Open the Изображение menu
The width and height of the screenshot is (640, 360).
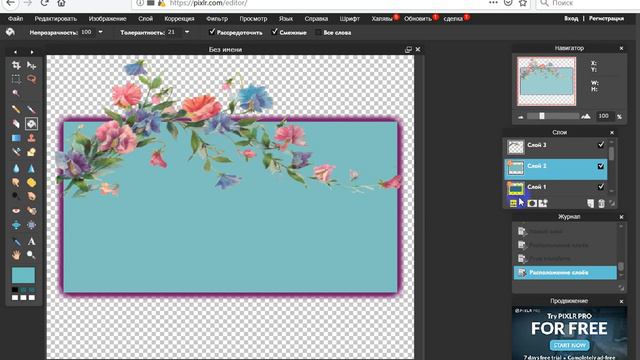(x=107, y=19)
